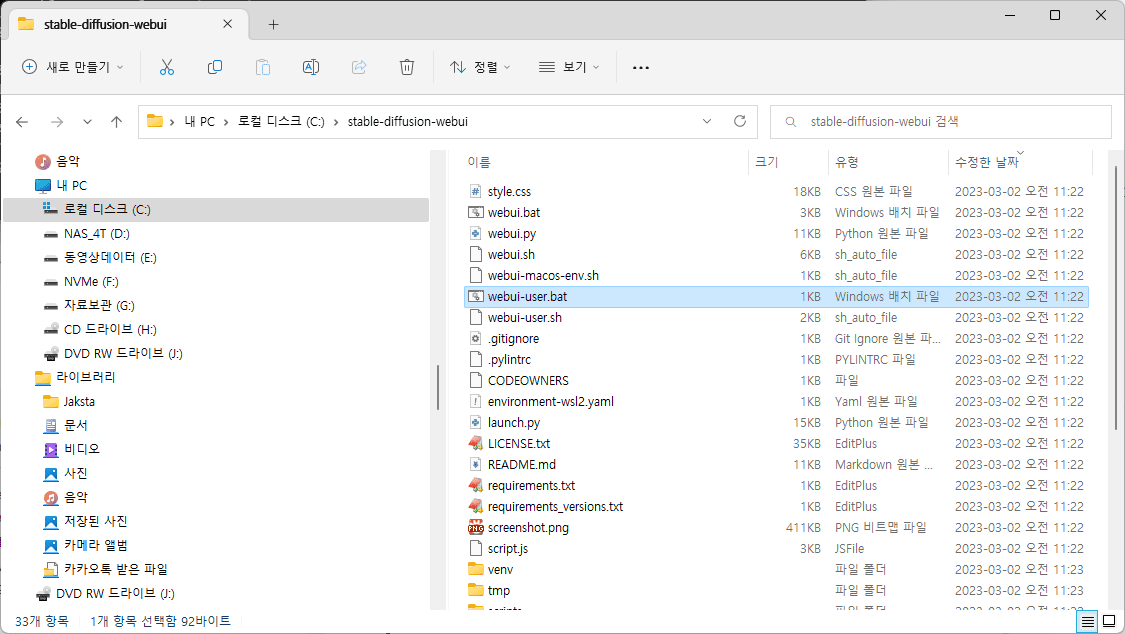
Task: Click 내 PC in the address breadcrumb
Action: click(x=199, y=122)
